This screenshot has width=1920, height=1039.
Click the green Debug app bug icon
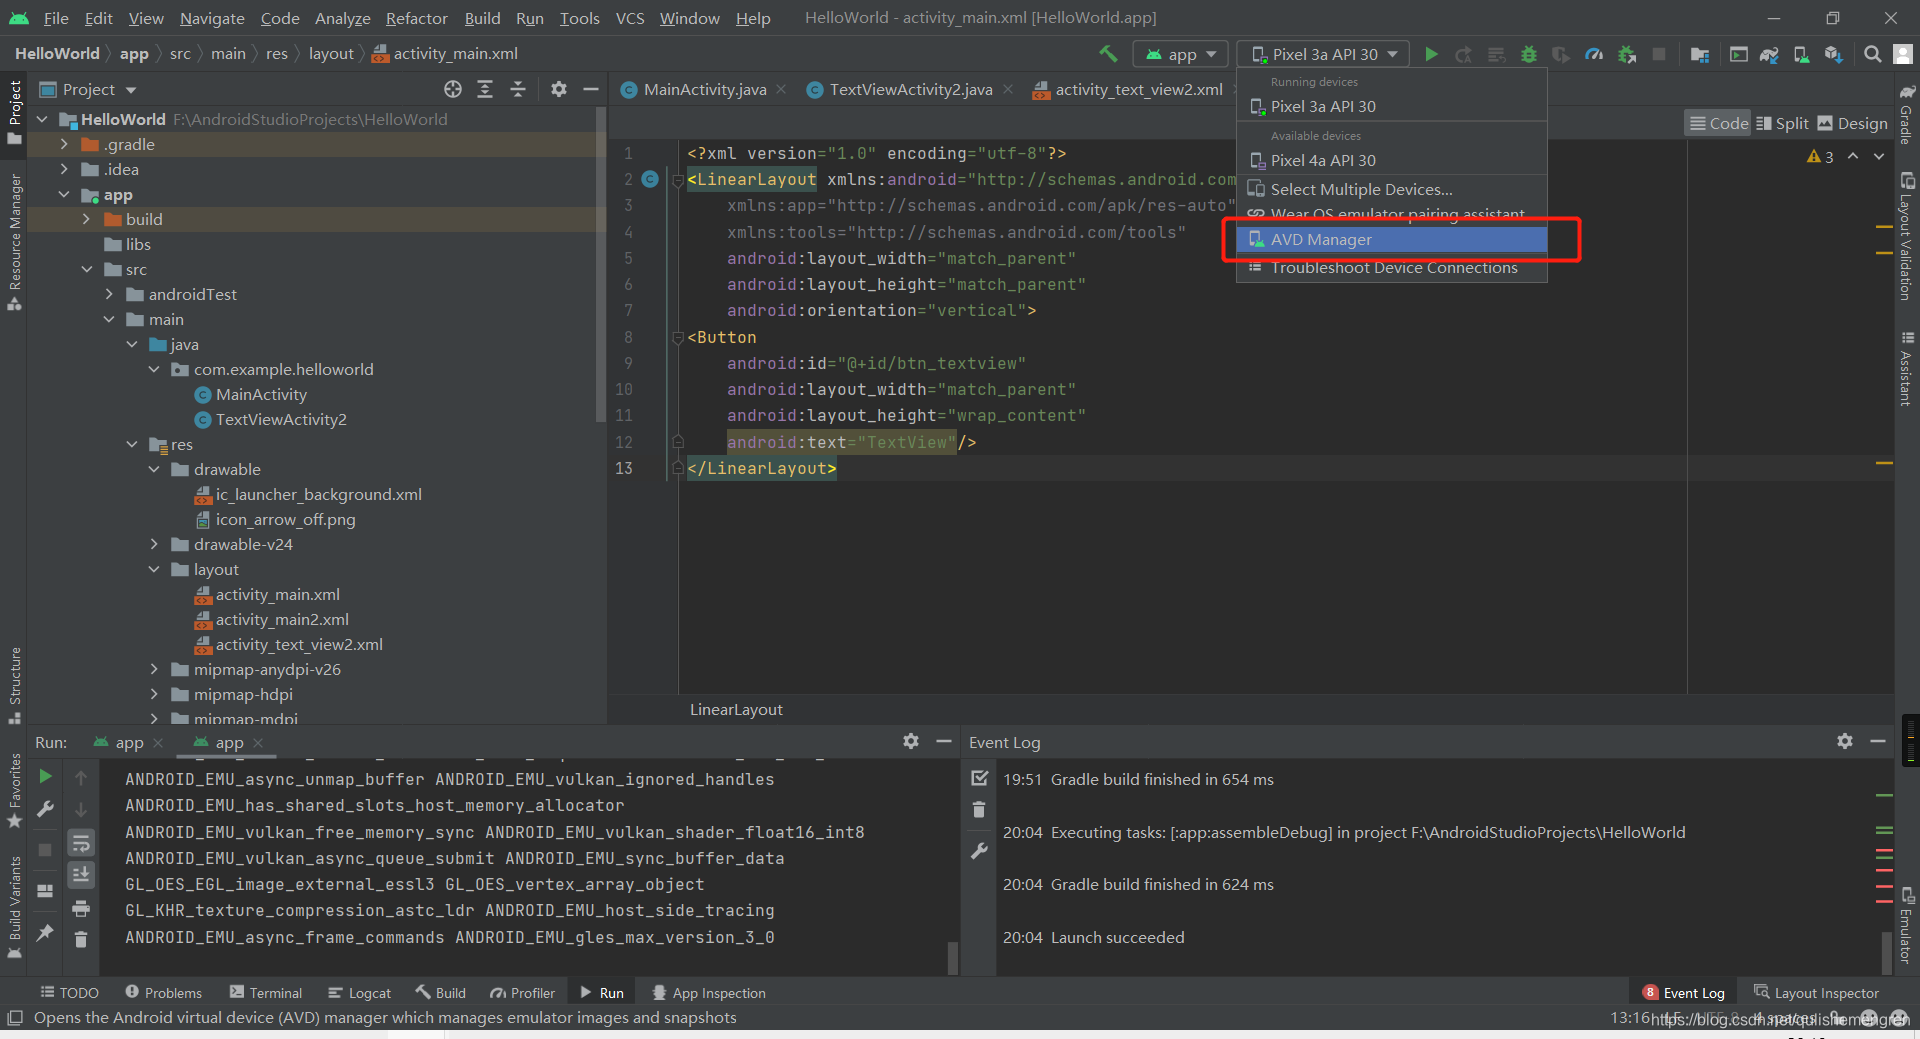pyautogui.click(x=1528, y=54)
